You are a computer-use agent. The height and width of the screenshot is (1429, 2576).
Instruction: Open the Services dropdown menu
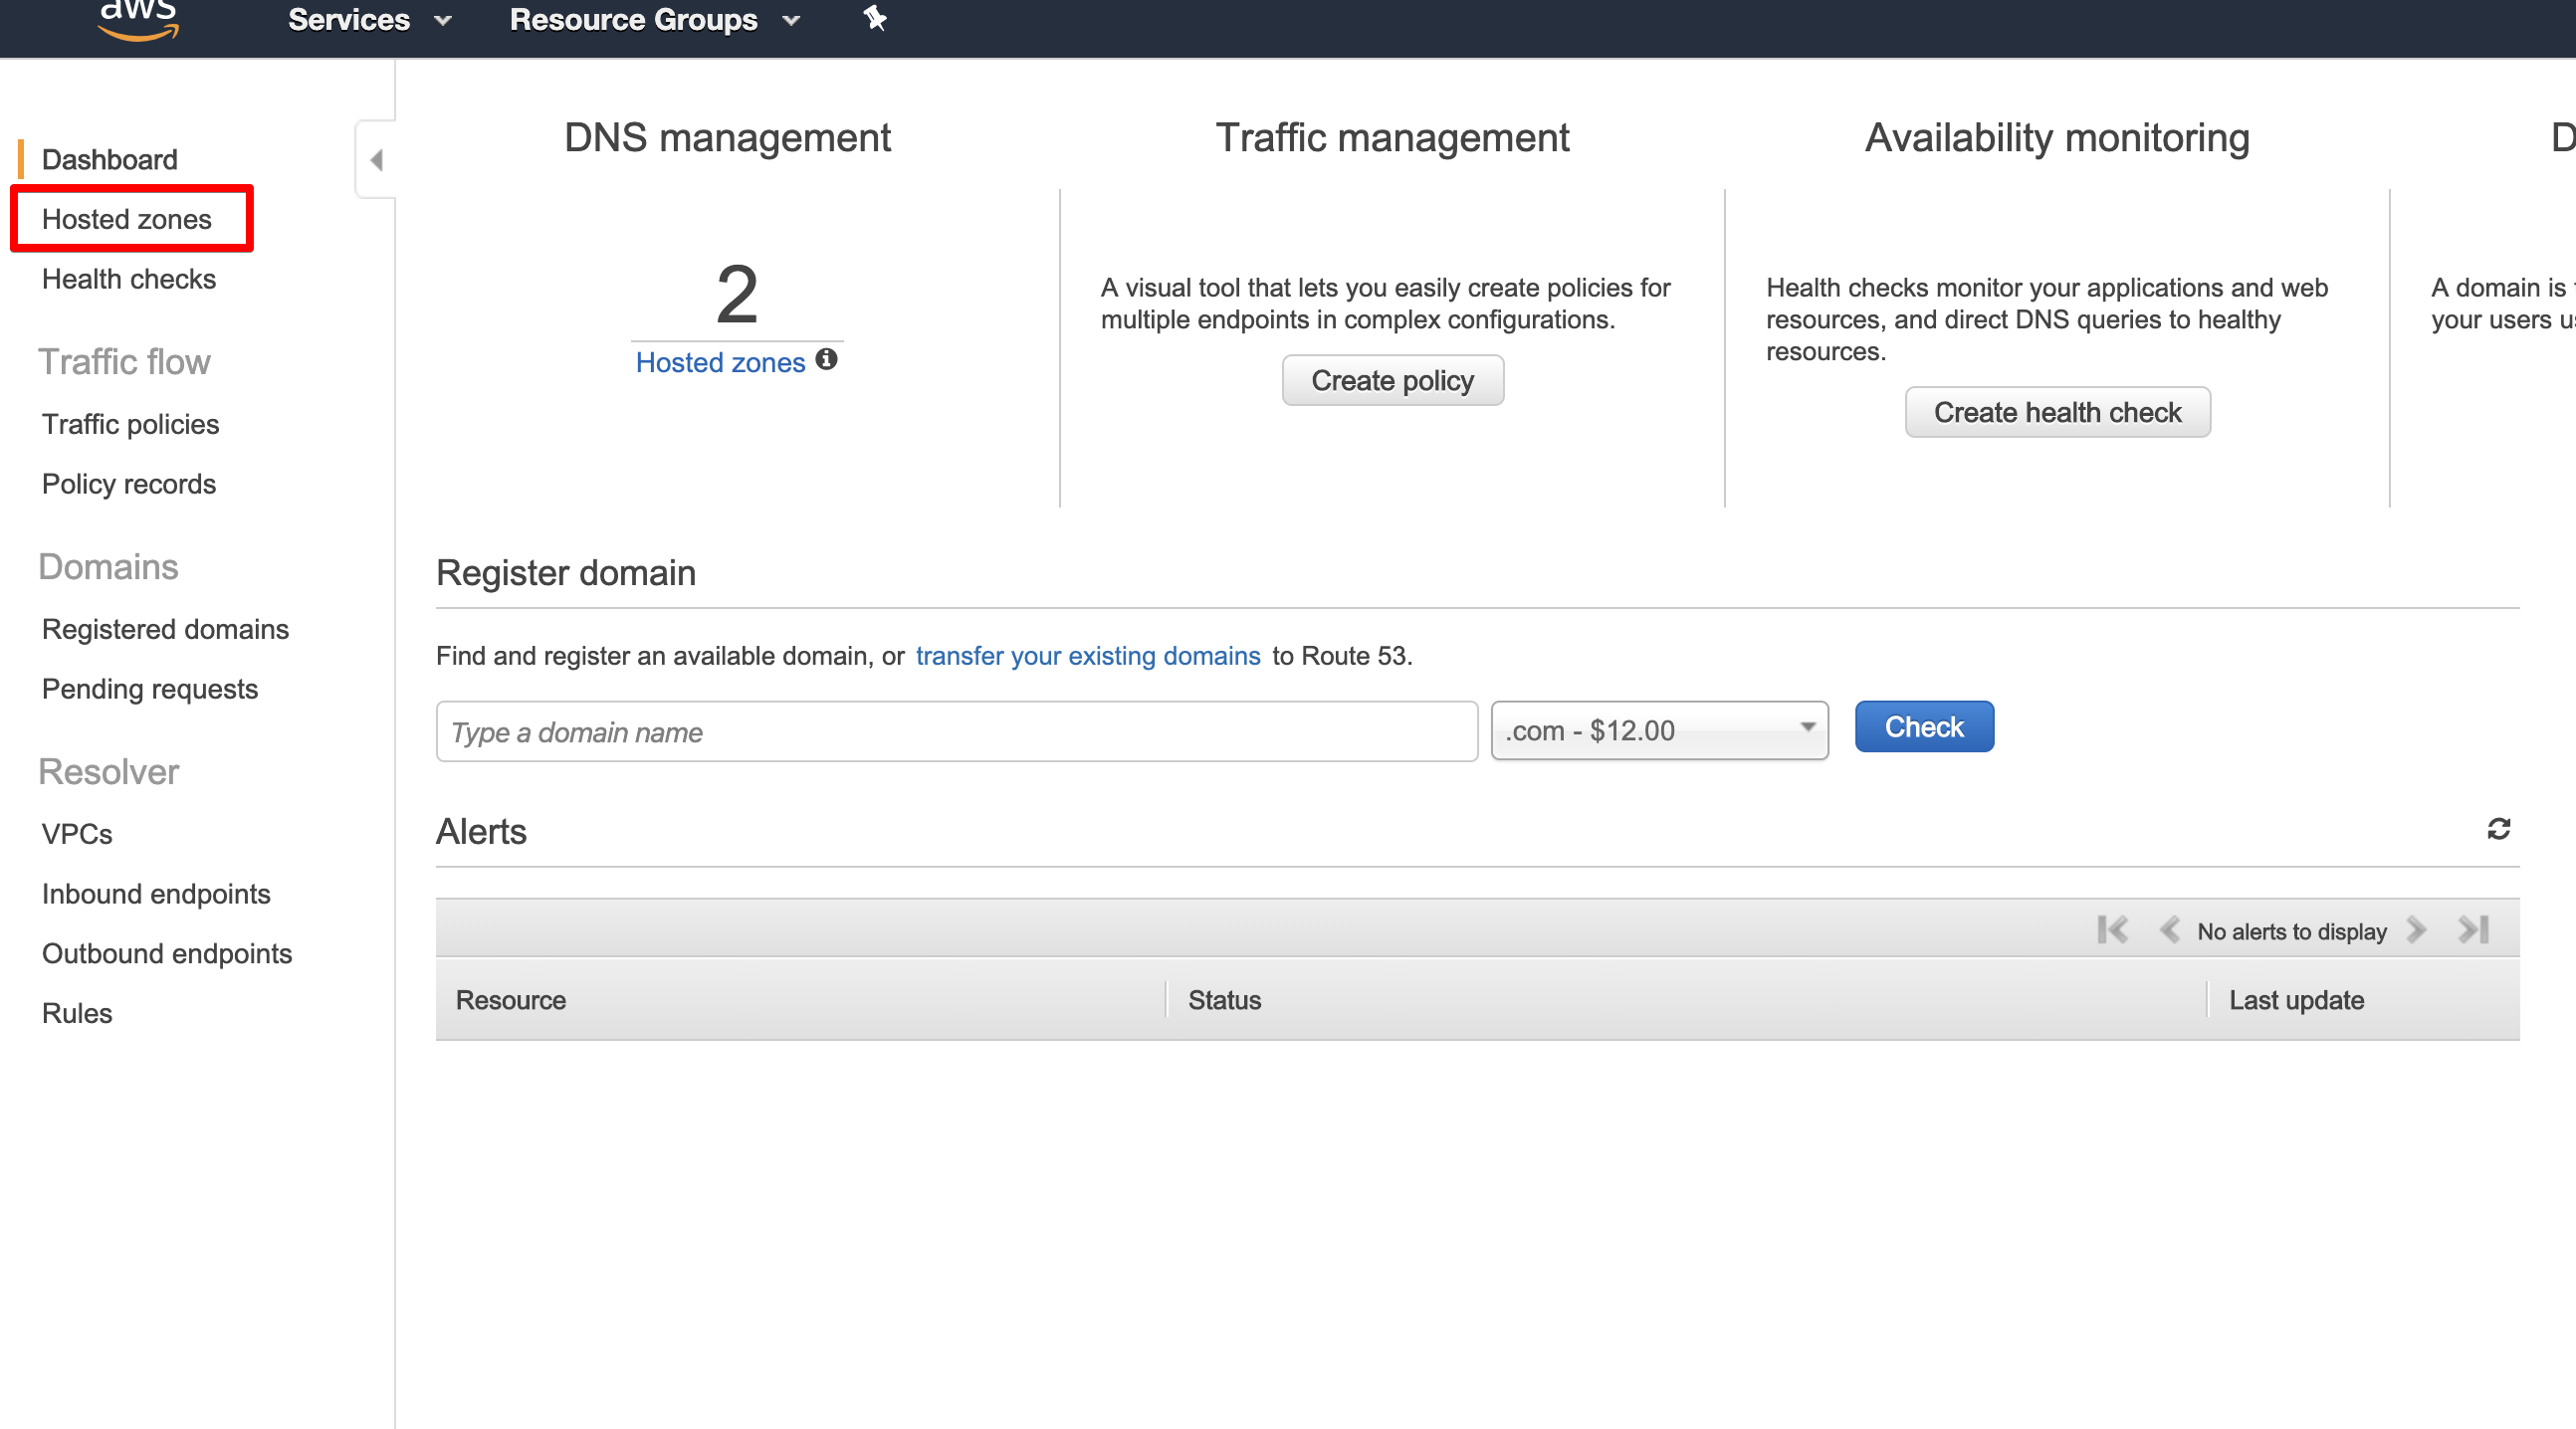pos(369,20)
